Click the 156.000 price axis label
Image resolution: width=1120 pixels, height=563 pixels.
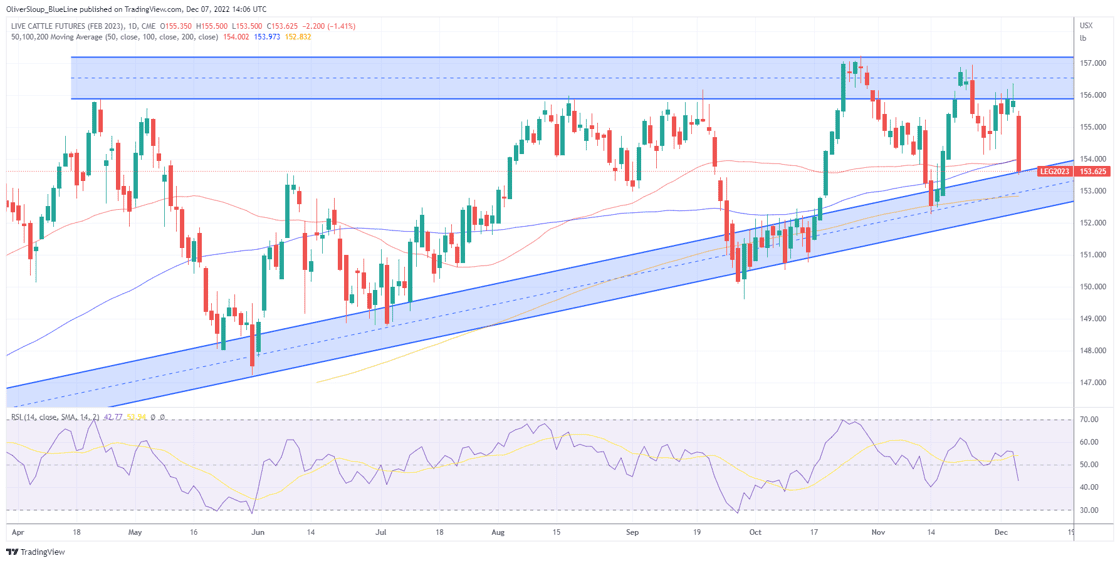pos(1091,95)
